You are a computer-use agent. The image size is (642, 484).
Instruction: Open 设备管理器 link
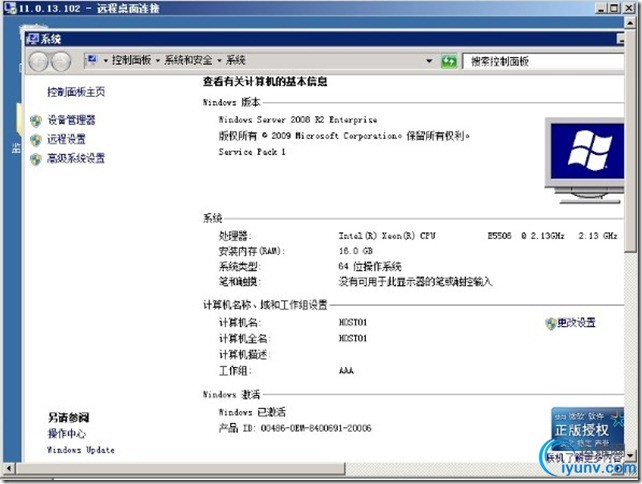point(71,120)
